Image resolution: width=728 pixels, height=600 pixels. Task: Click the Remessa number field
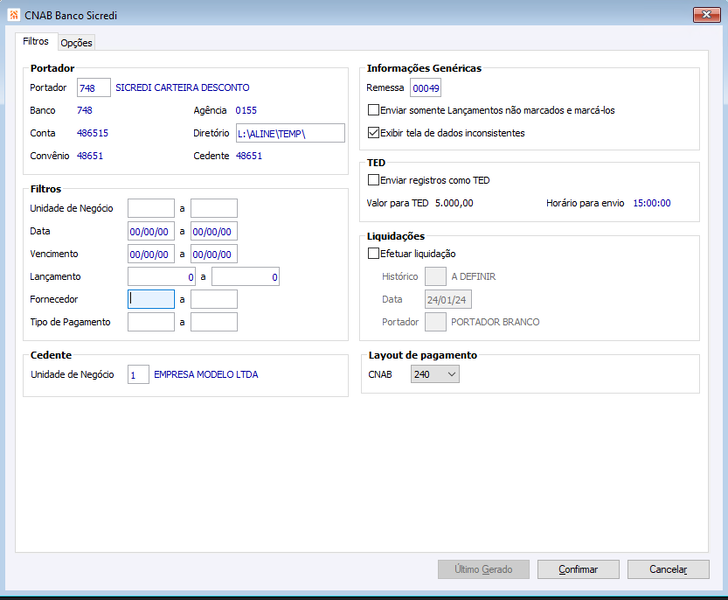point(425,88)
